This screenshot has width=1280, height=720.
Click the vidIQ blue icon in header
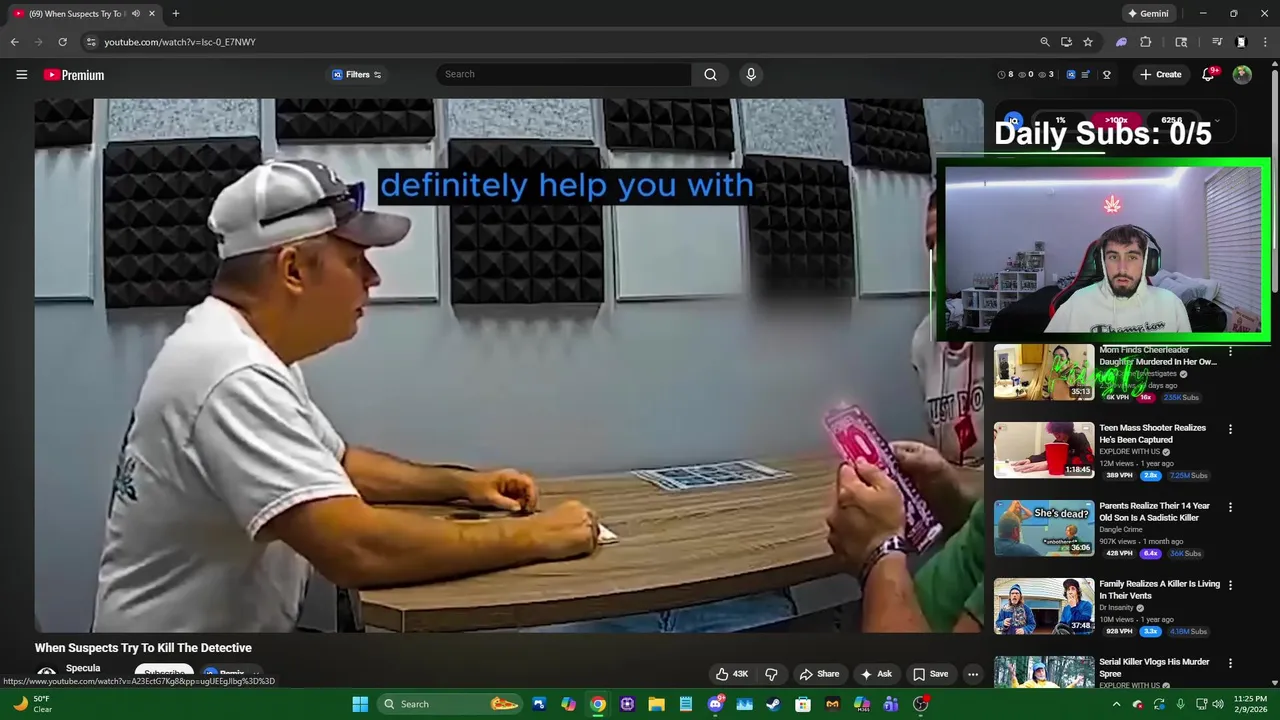1071,74
